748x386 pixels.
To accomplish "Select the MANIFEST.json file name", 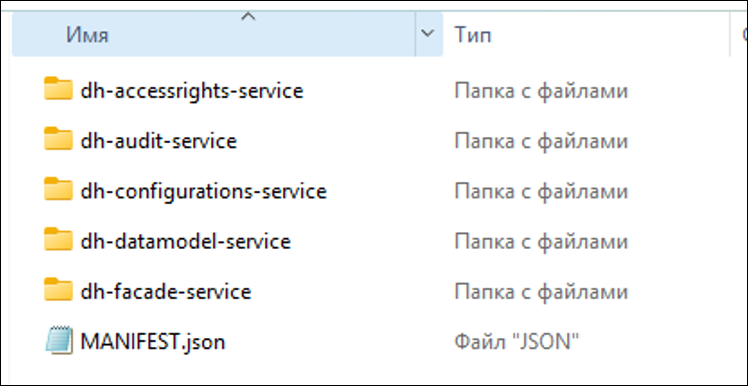I will [x=153, y=342].
